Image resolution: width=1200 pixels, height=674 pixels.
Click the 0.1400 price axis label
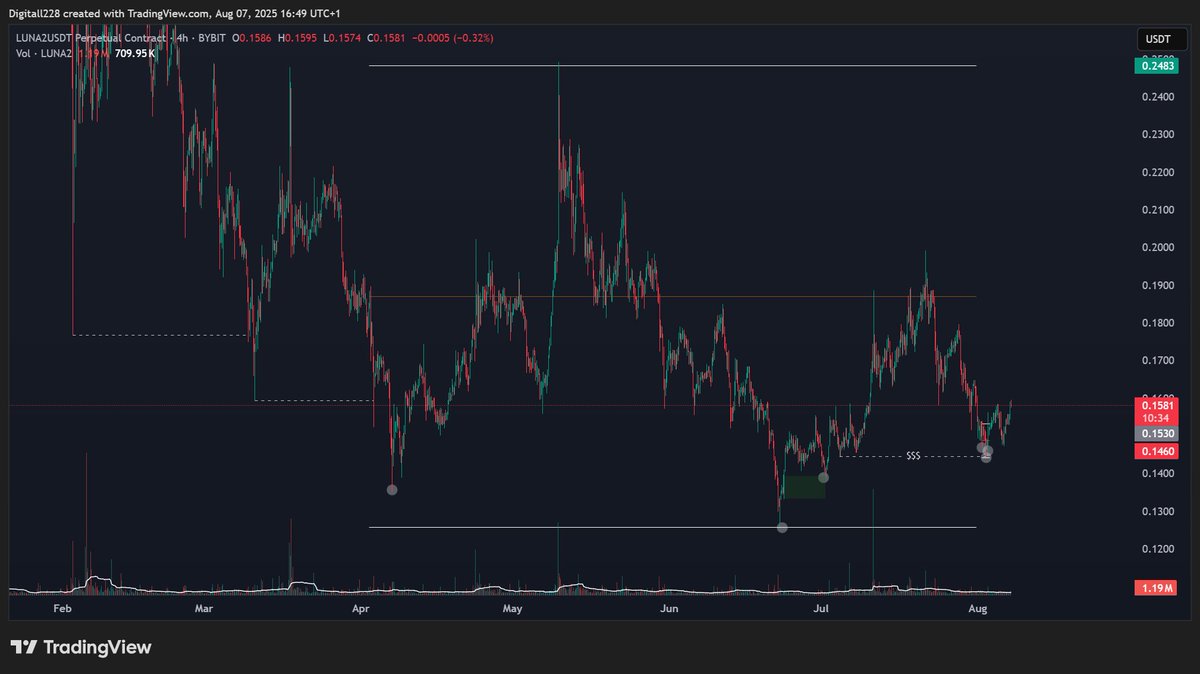[1157, 473]
